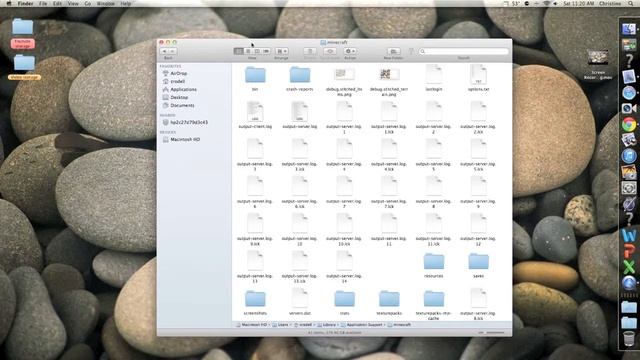Launch Microsoft Word from the Dock
This screenshot has width=640, height=360.
629,235
